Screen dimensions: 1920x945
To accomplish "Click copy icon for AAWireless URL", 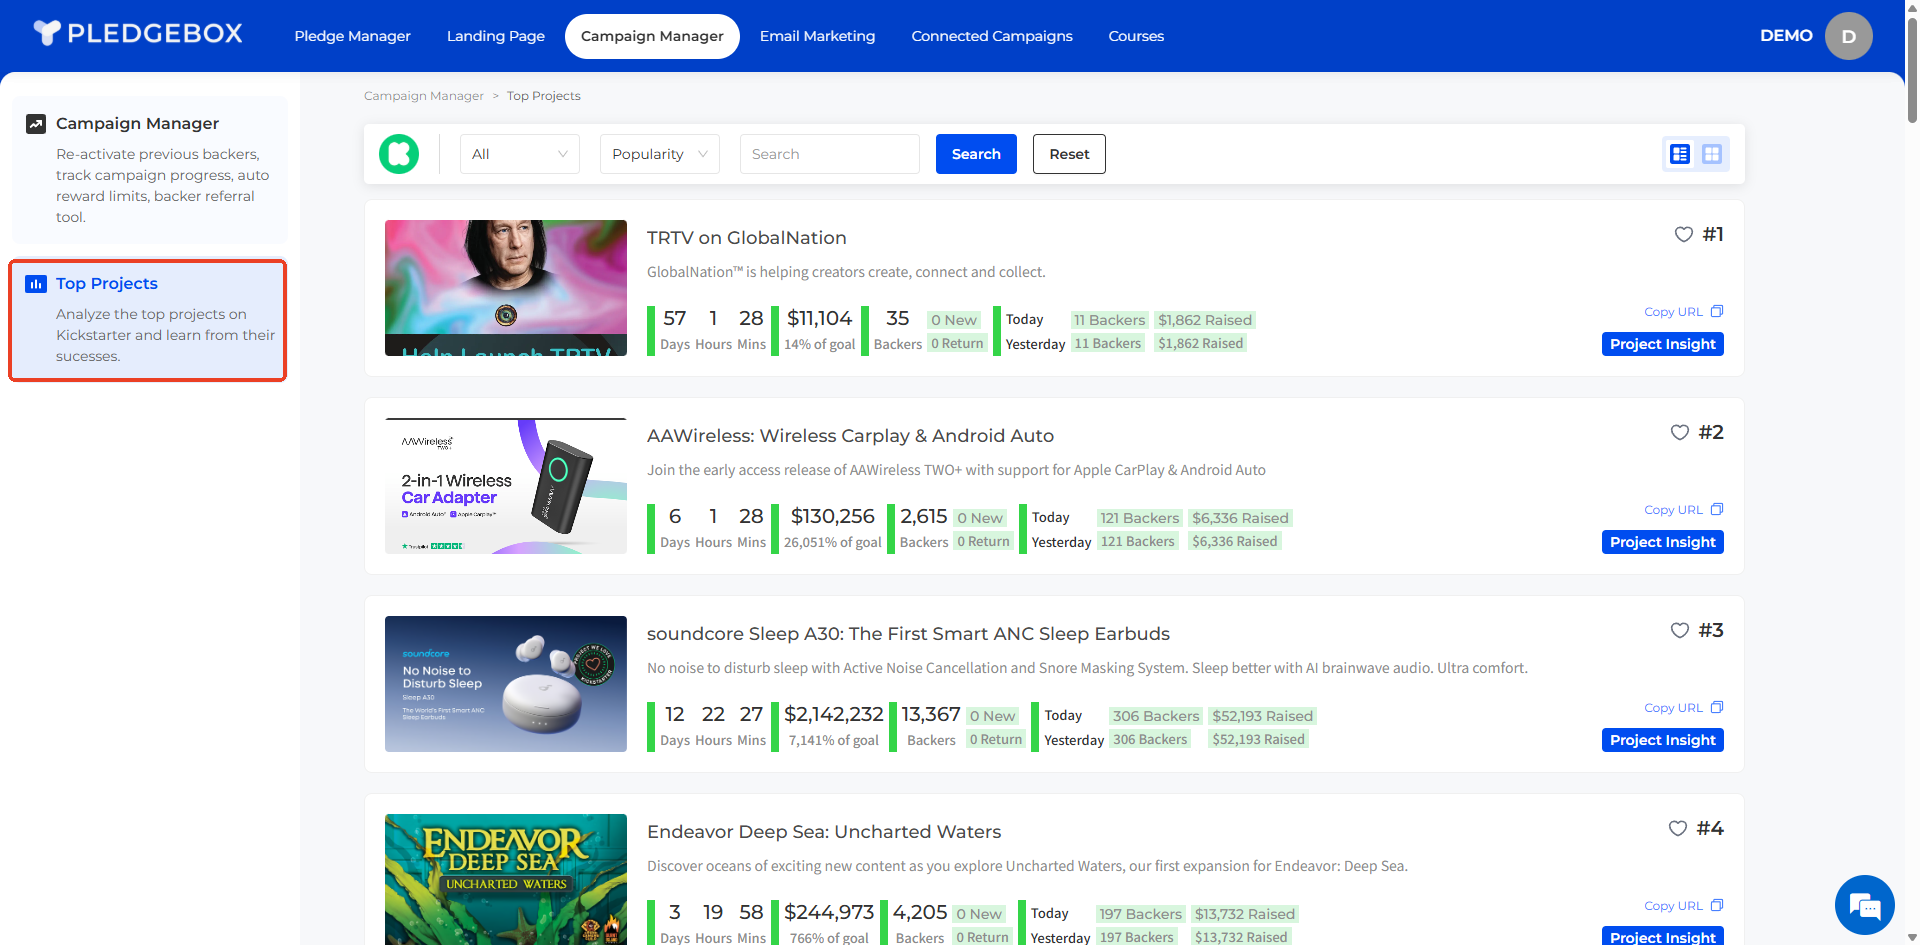I will [x=1717, y=509].
